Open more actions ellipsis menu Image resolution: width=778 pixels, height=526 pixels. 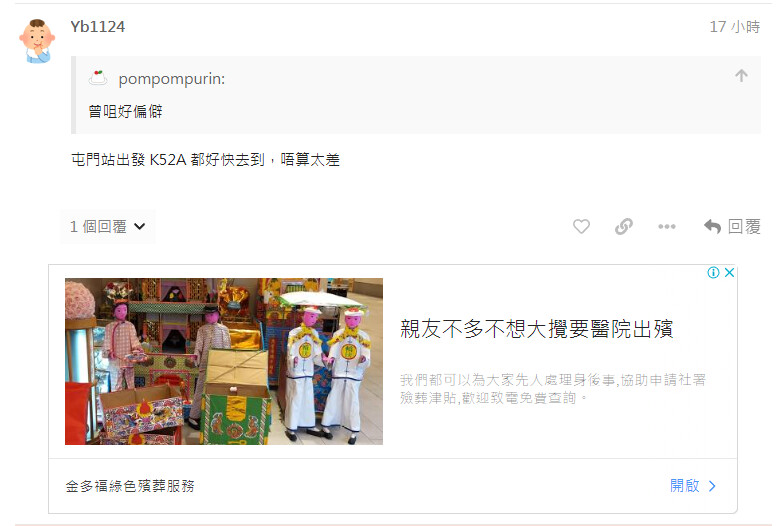point(667,227)
